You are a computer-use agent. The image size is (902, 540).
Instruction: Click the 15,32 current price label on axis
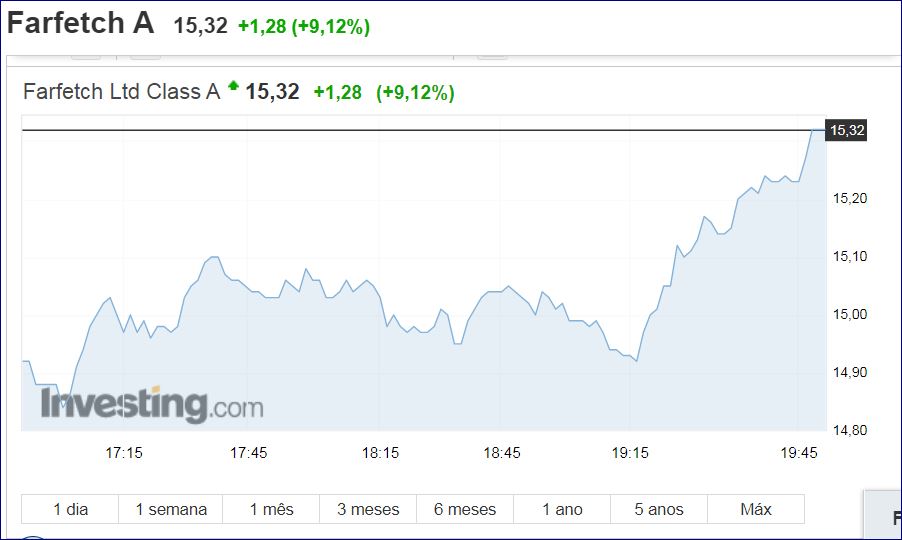846,130
